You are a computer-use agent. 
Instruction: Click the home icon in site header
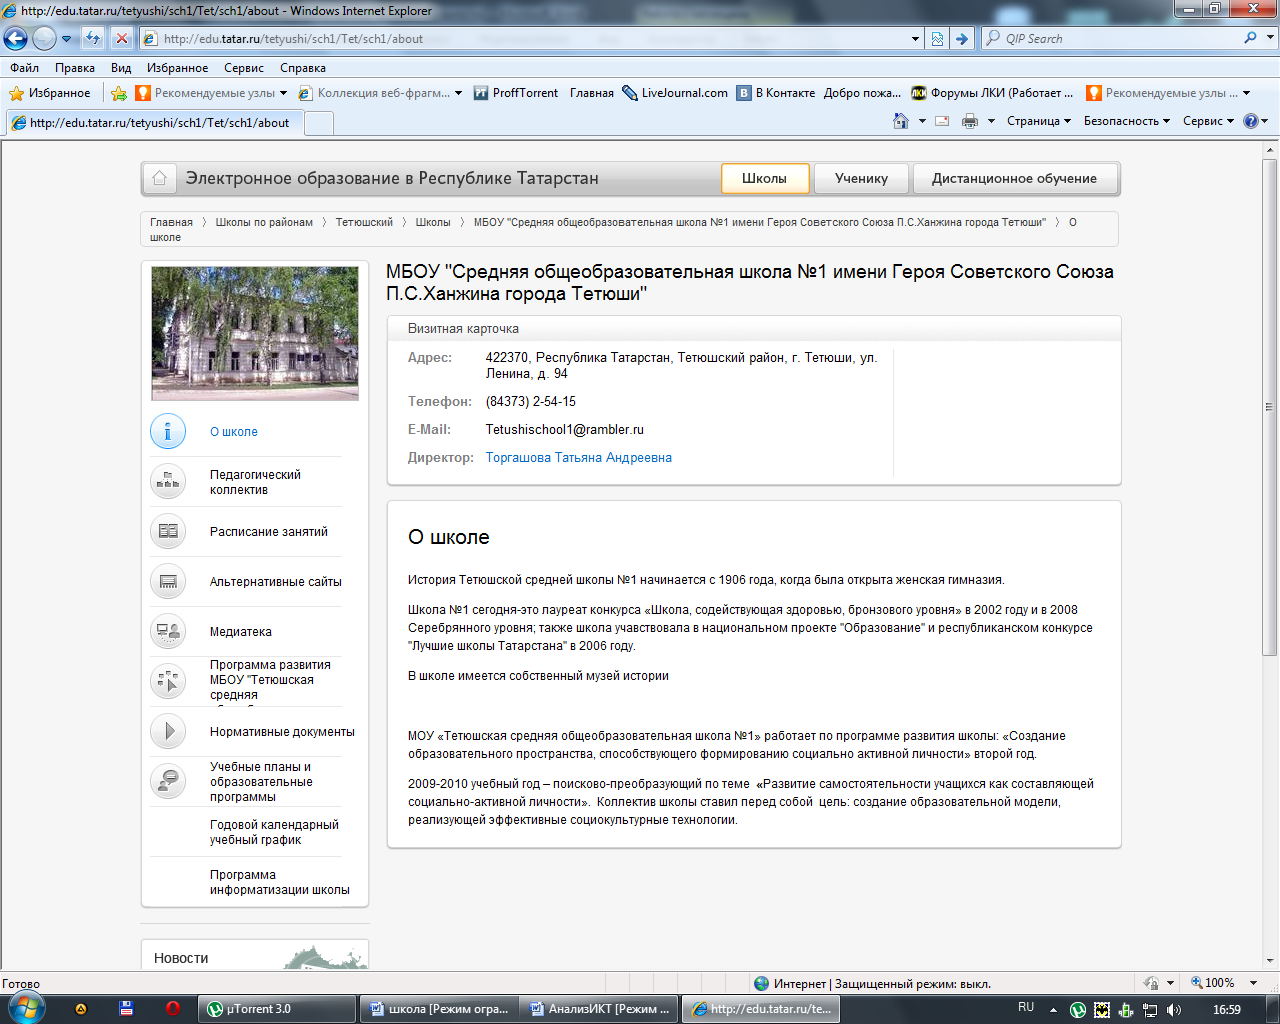click(x=159, y=179)
